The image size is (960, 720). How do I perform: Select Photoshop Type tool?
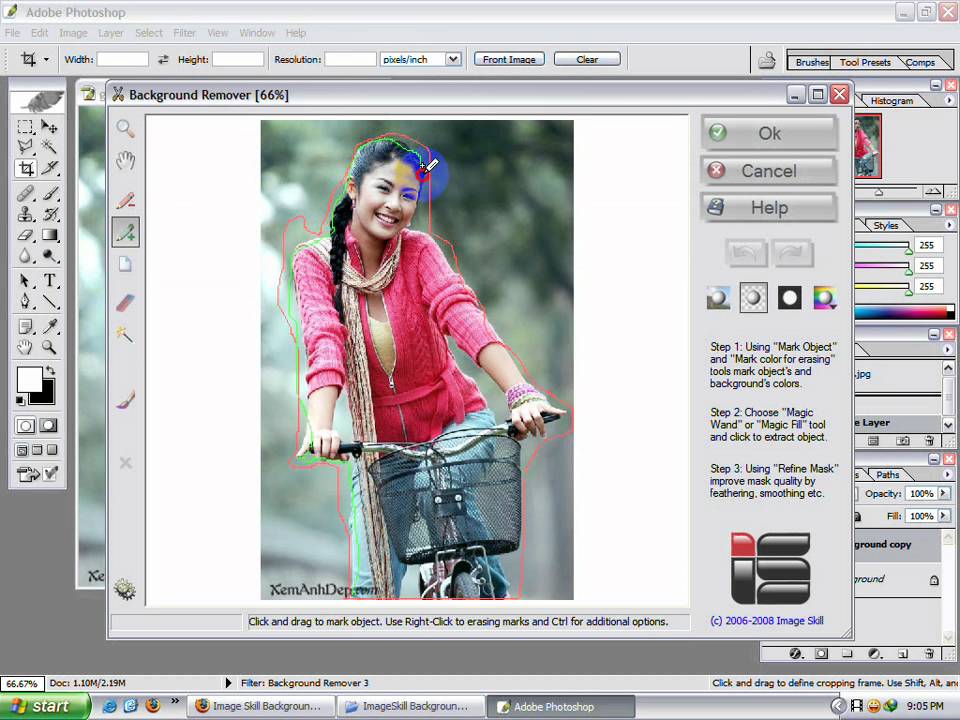pyautogui.click(x=50, y=280)
